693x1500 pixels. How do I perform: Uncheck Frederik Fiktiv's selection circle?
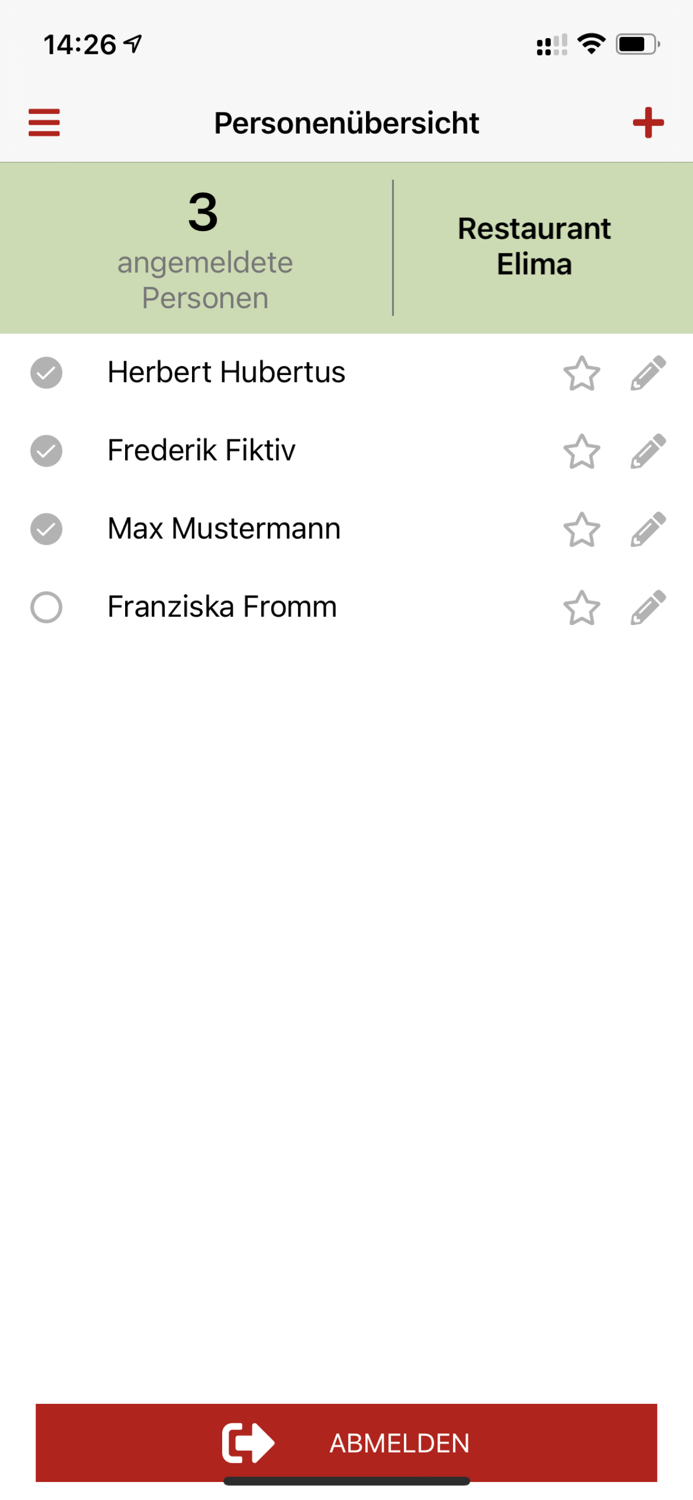46,451
